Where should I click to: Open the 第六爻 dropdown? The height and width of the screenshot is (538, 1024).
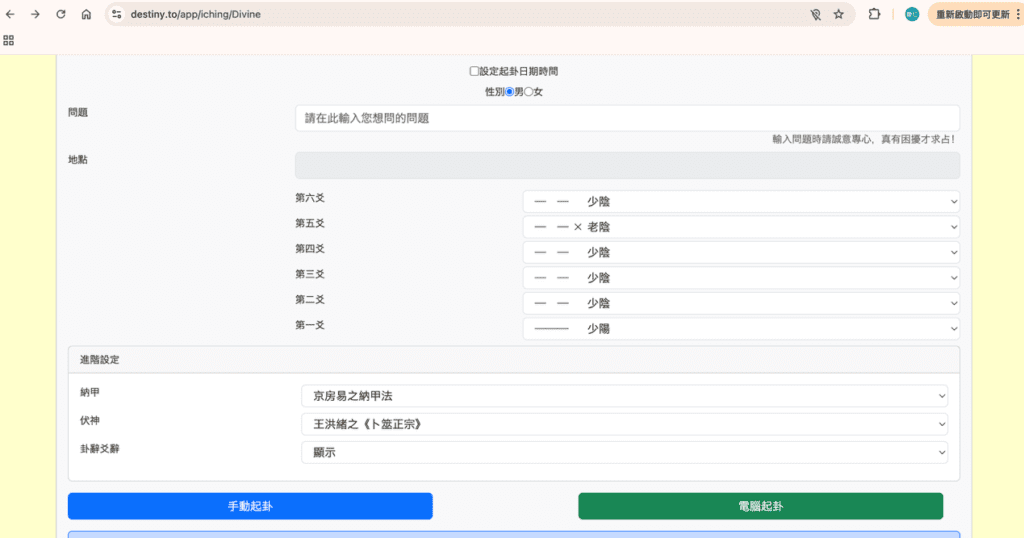740,202
